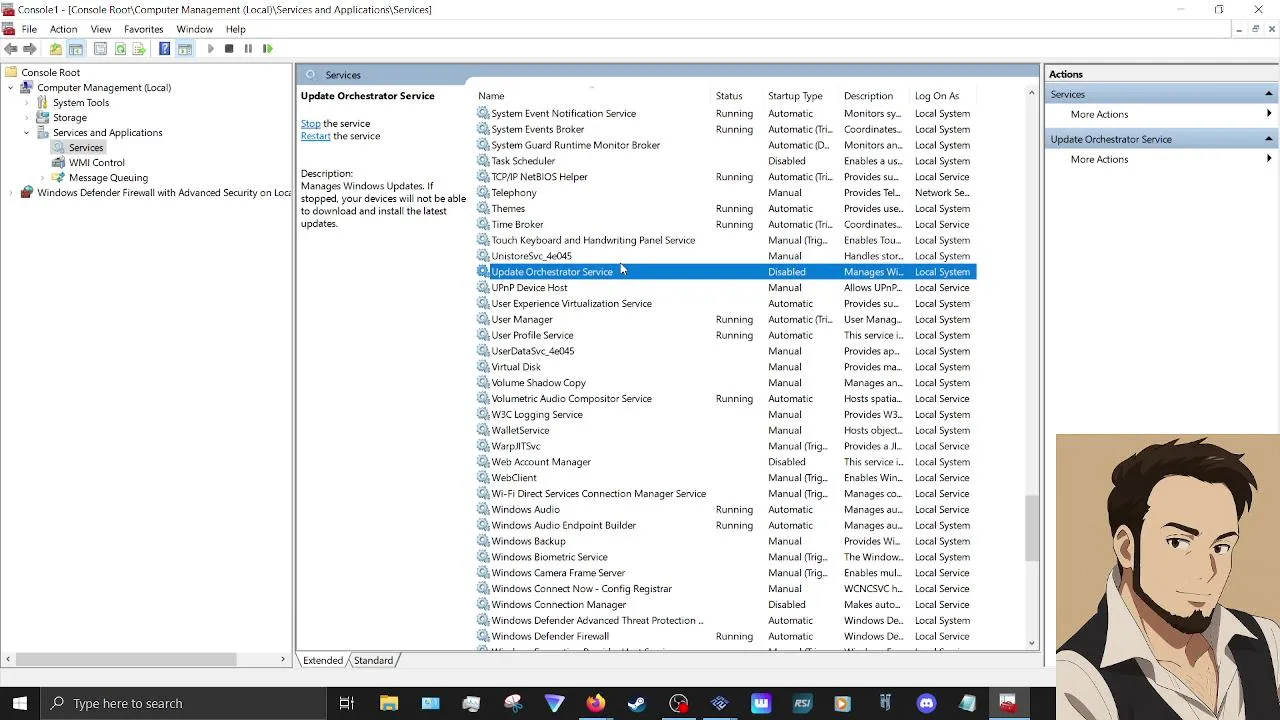
Task: Expand the Storage tree node
Action: pos(27,118)
